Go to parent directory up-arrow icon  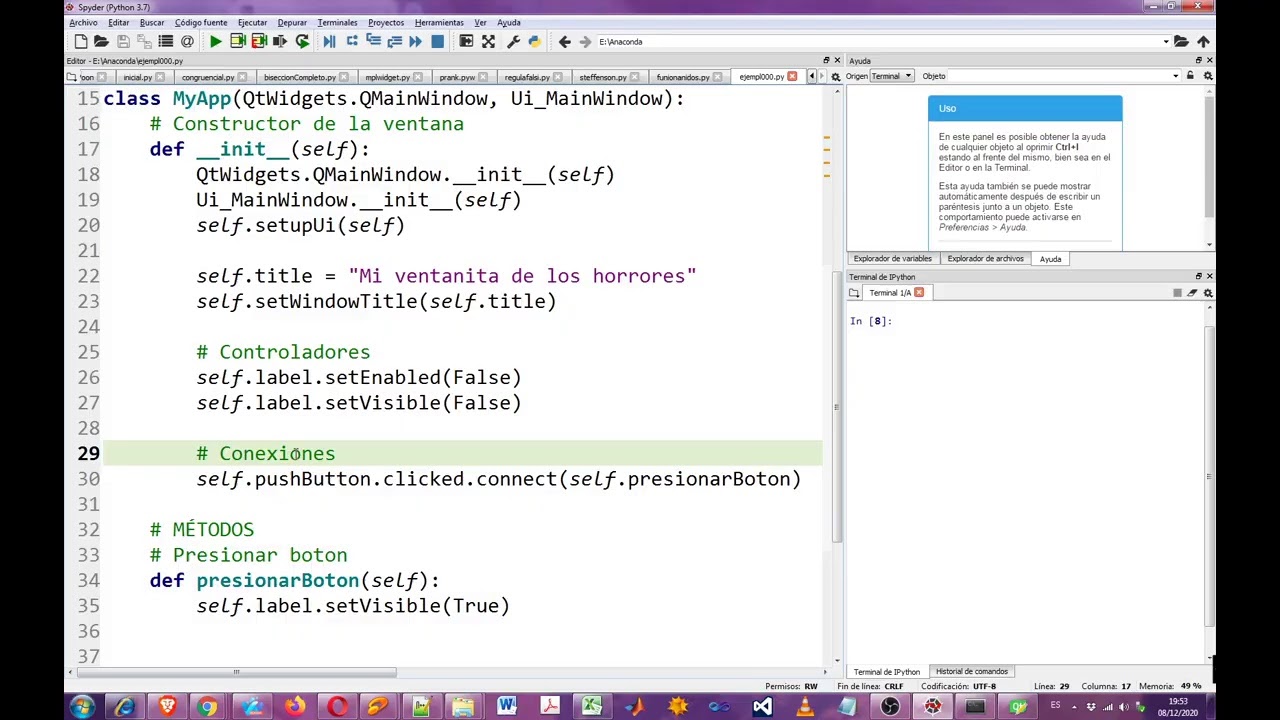click(x=1203, y=41)
